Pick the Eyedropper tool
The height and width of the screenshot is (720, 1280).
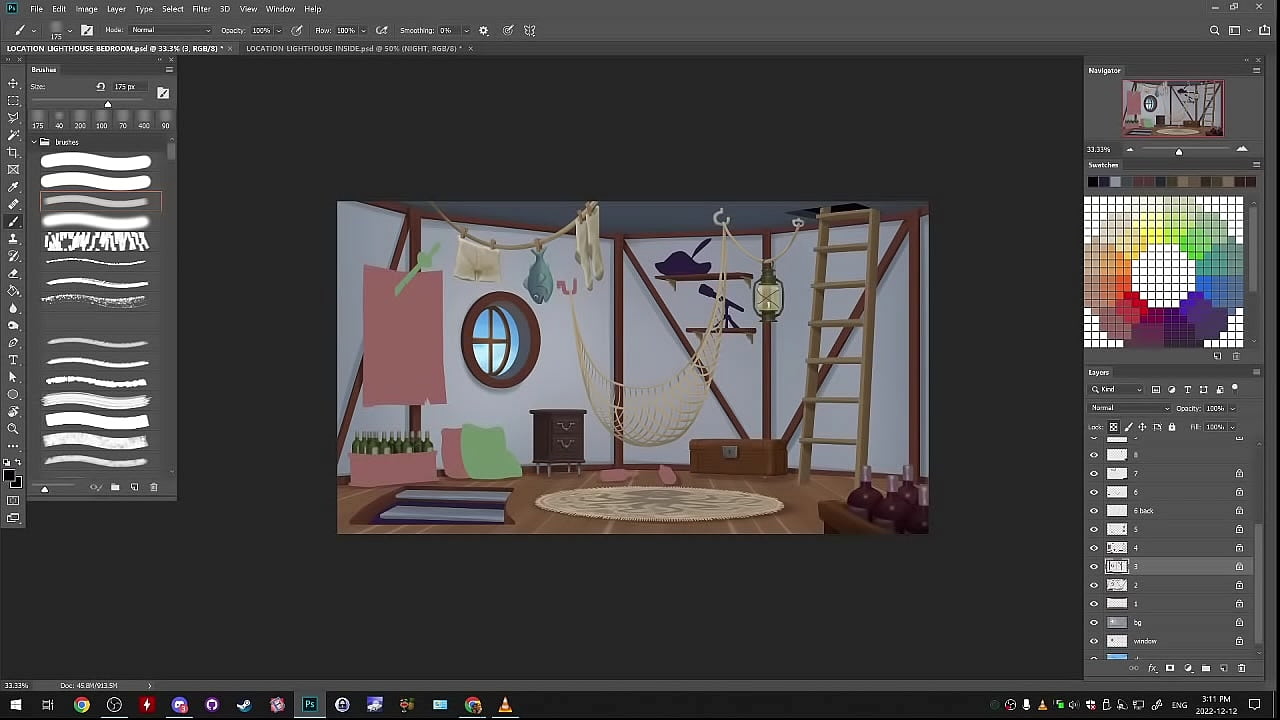point(13,187)
